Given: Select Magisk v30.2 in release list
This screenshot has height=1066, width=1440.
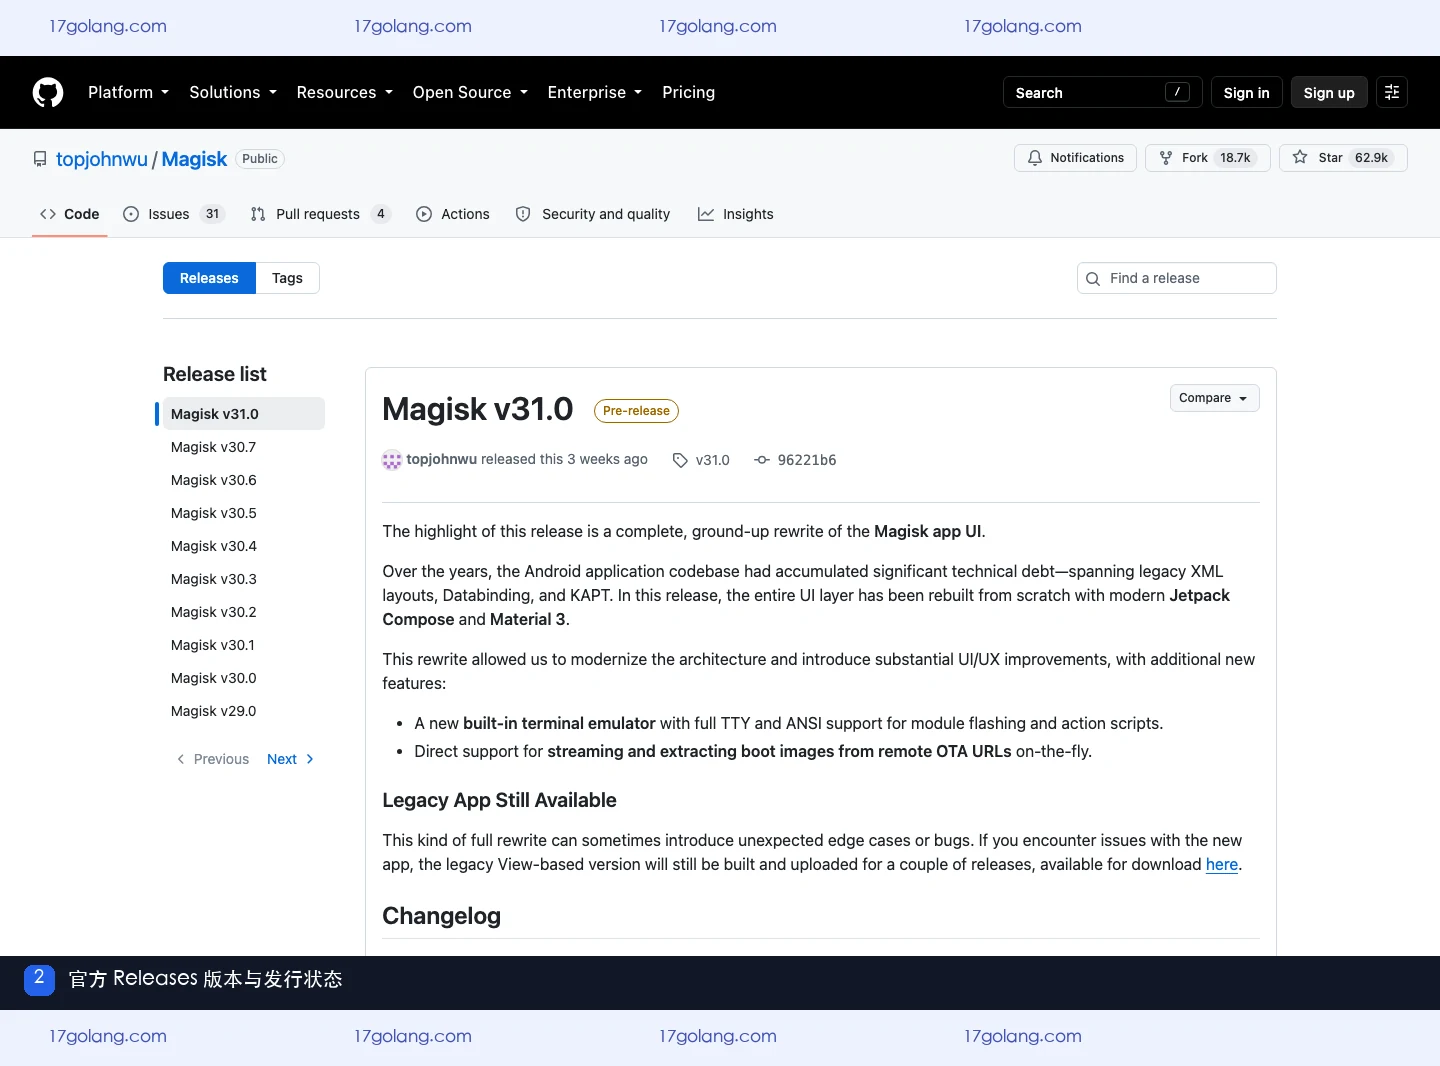Looking at the screenshot, I should (243, 612).
